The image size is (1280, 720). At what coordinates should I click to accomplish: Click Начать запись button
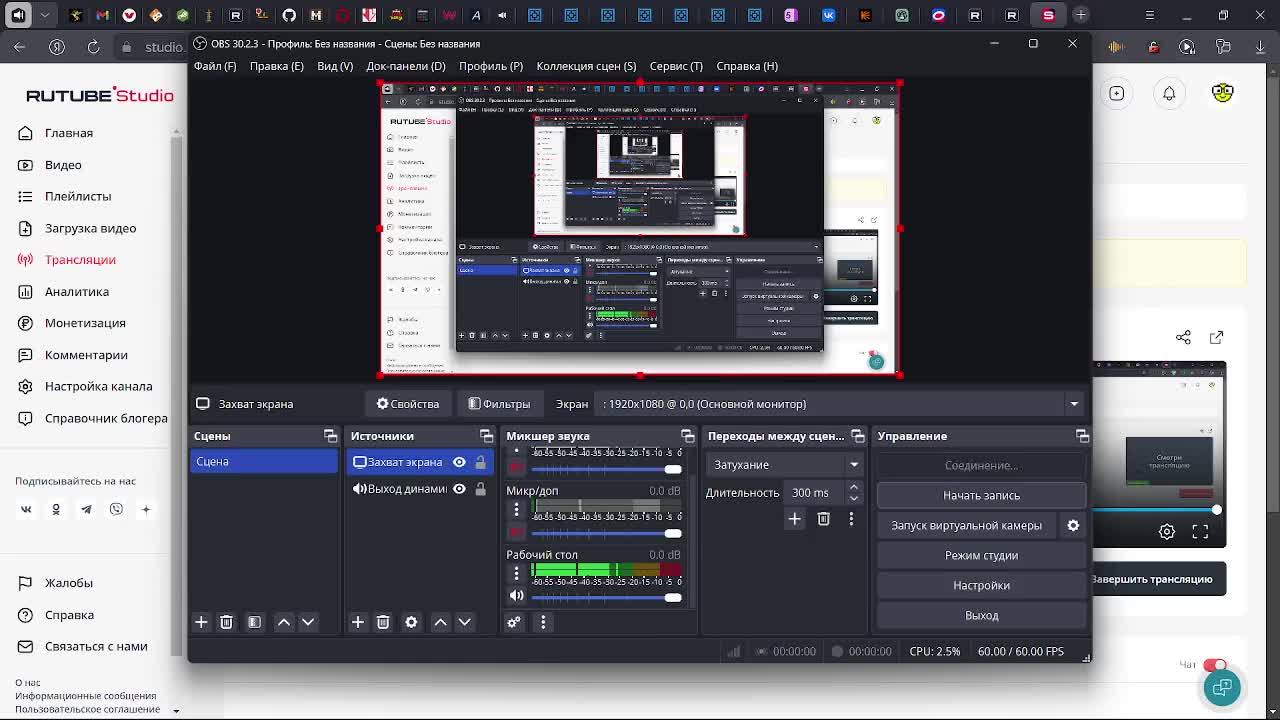(981, 495)
